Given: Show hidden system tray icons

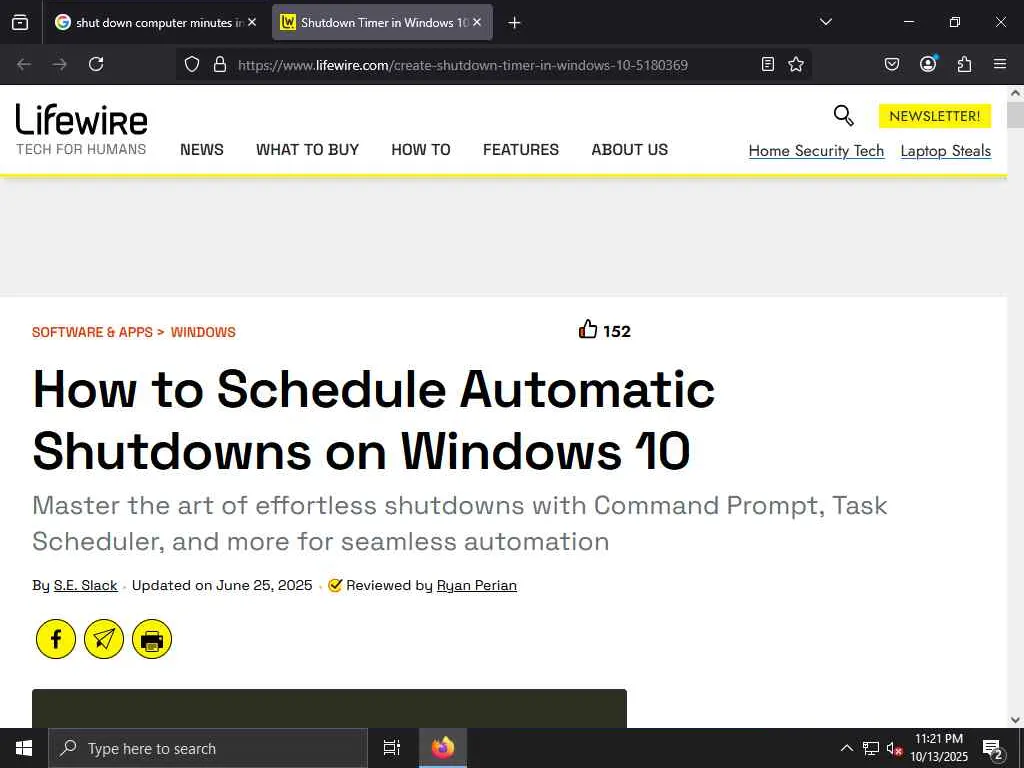Looking at the screenshot, I should (x=846, y=748).
